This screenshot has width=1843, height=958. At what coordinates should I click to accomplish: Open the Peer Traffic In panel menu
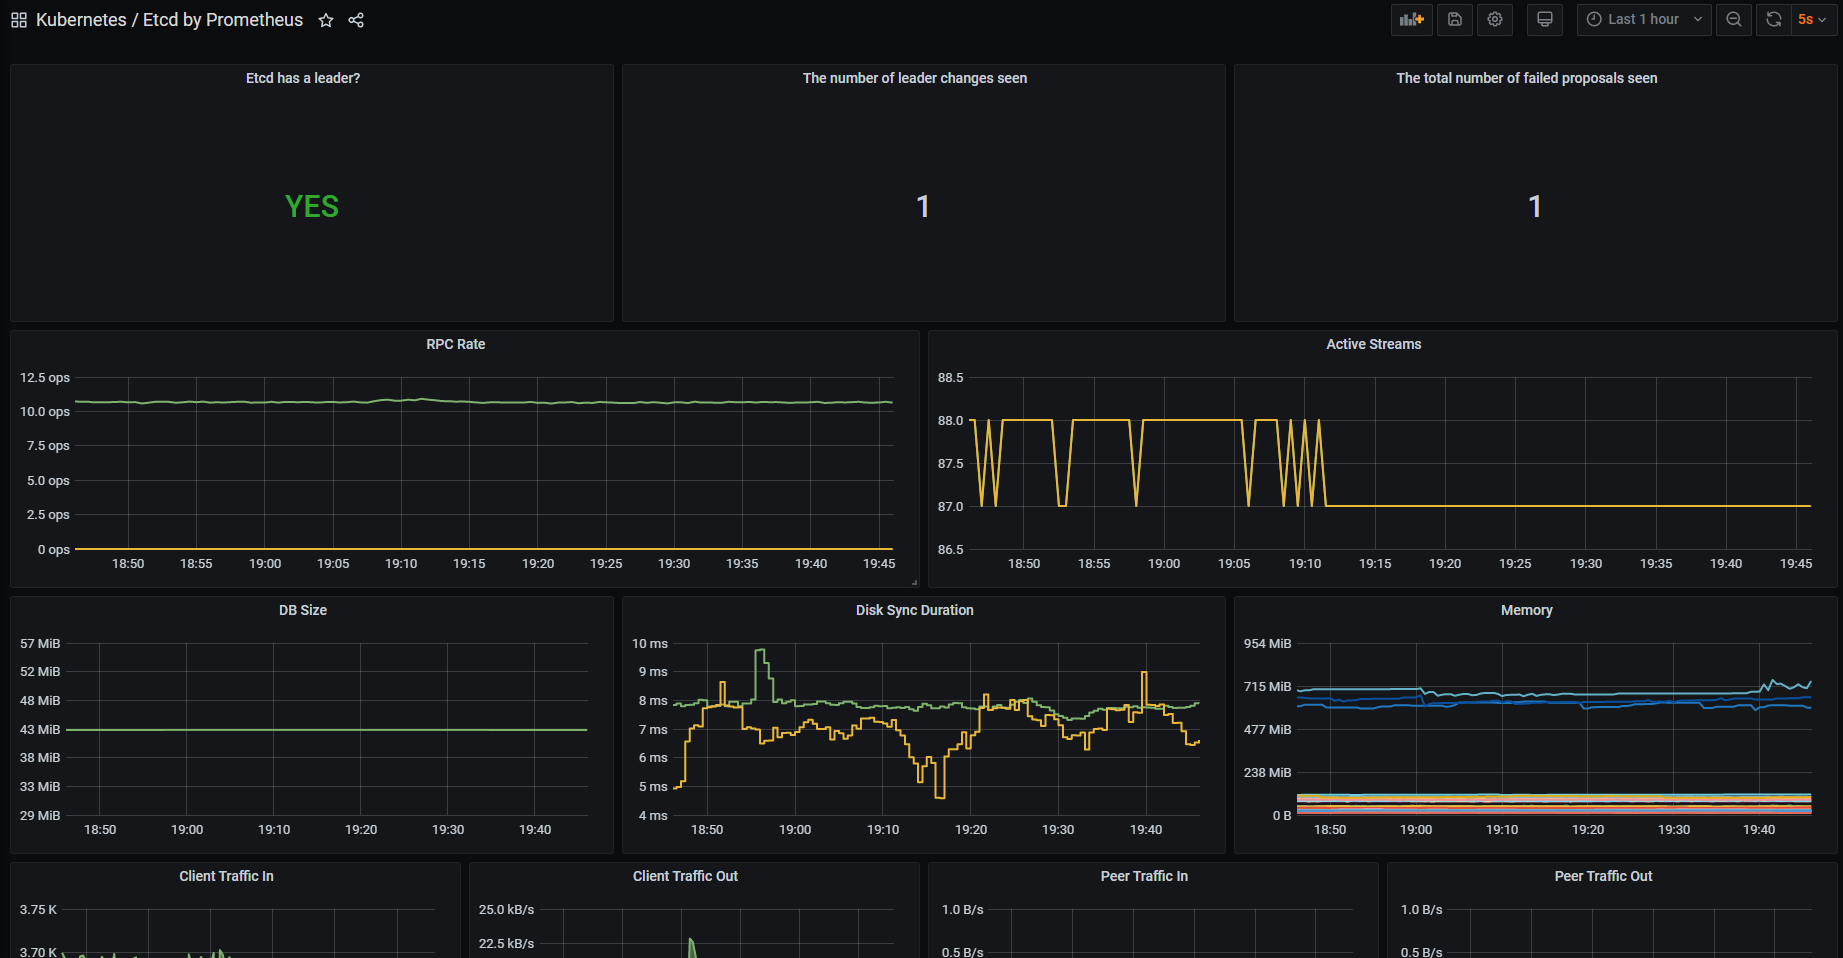pyautogui.click(x=1145, y=876)
